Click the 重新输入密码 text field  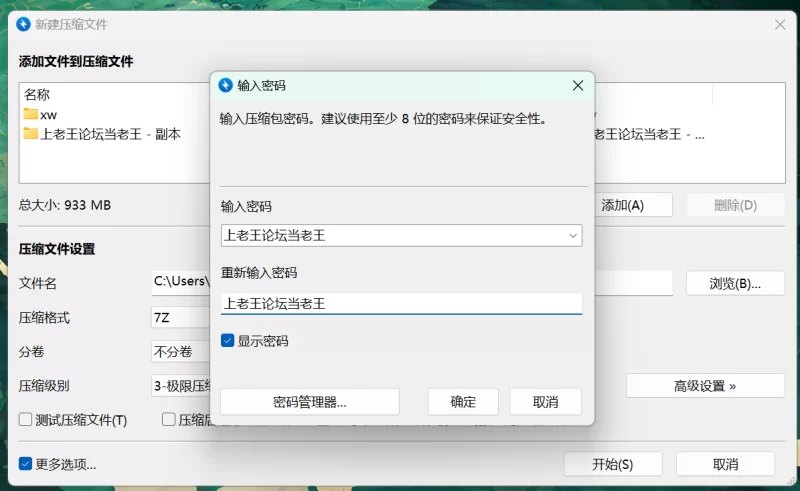400,303
